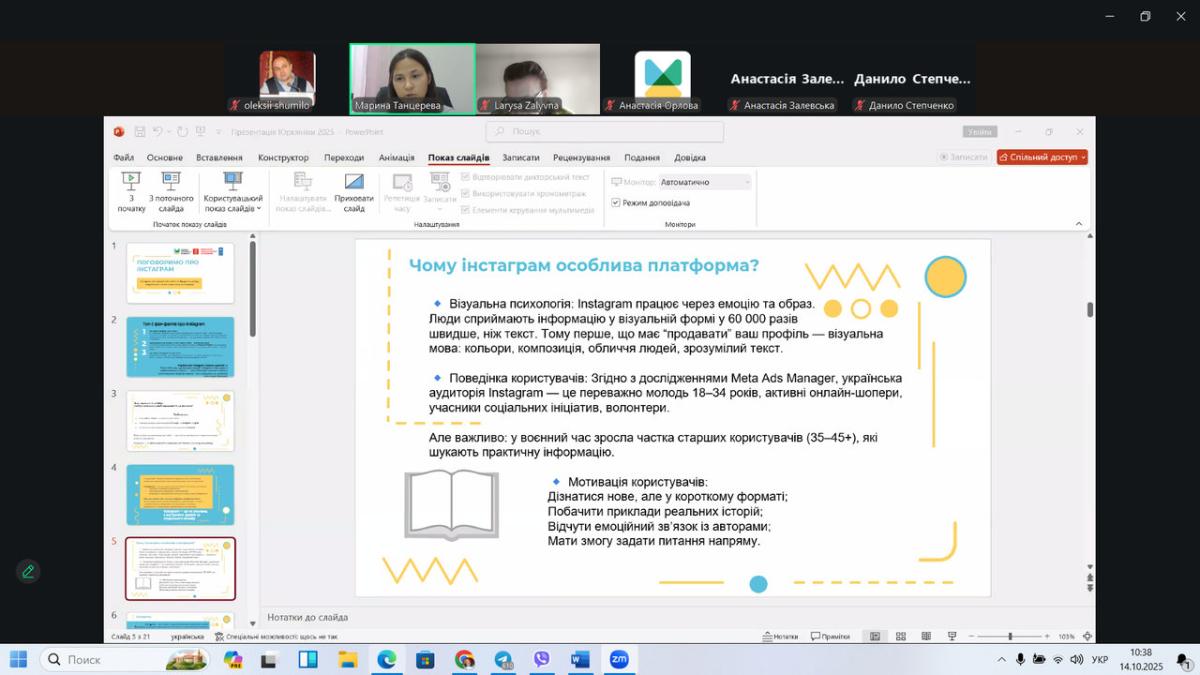This screenshot has width=1200, height=675.
Task: Click the українська language indicator
Action: 188,636
